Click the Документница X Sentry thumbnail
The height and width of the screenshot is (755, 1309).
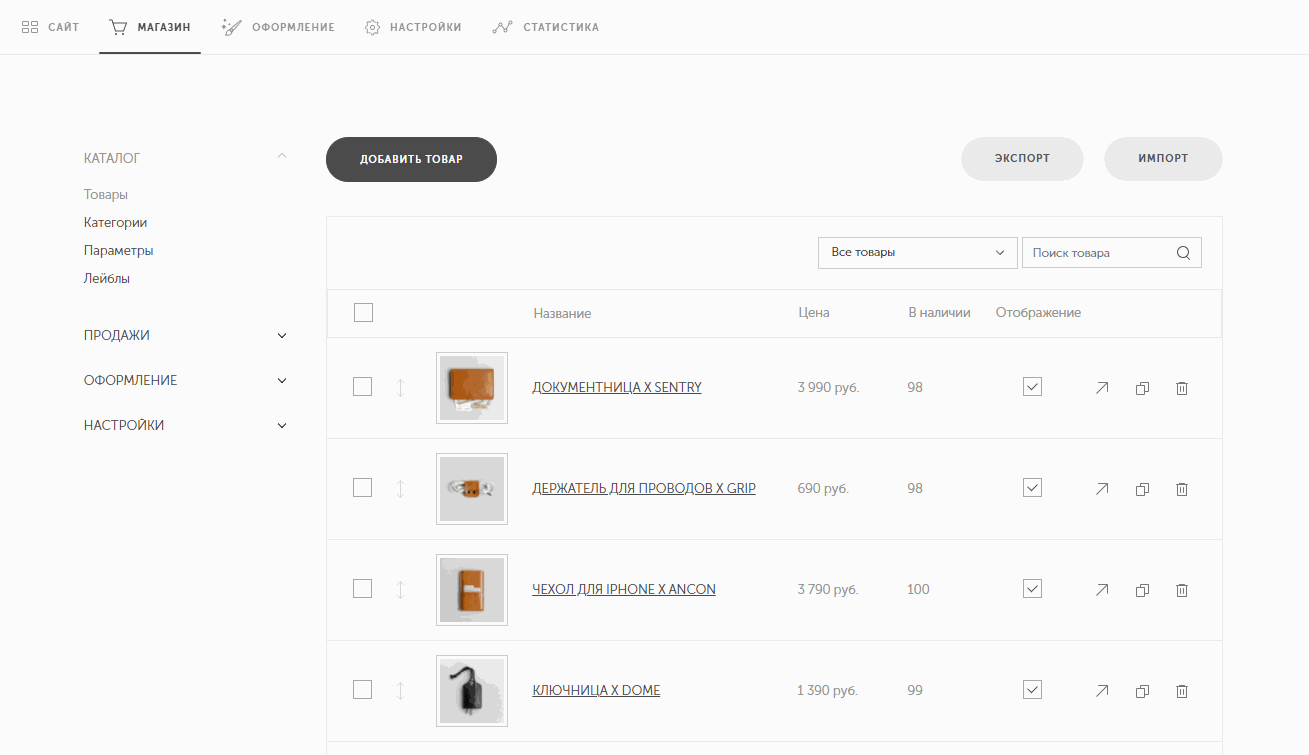tap(472, 388)
